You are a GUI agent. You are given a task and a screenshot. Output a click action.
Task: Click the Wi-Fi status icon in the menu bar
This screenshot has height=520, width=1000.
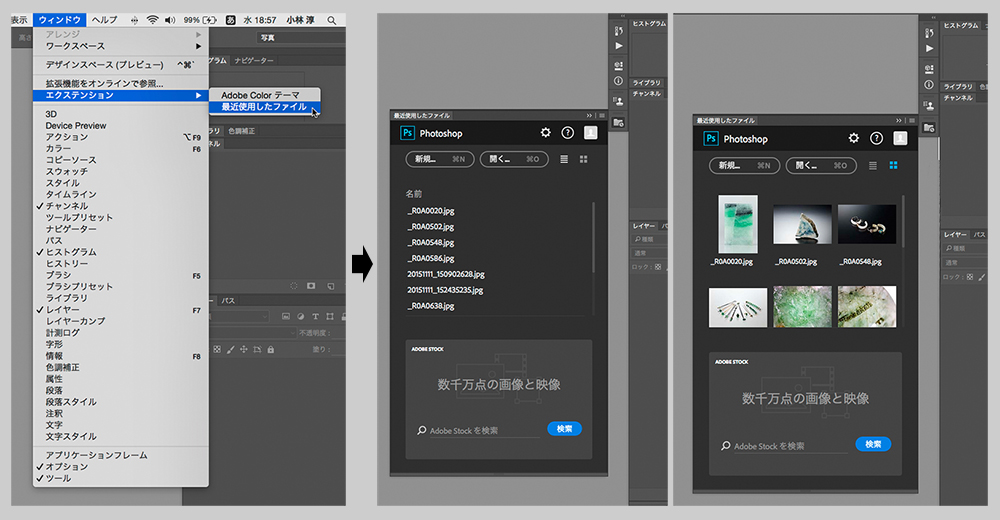point(152,20)
